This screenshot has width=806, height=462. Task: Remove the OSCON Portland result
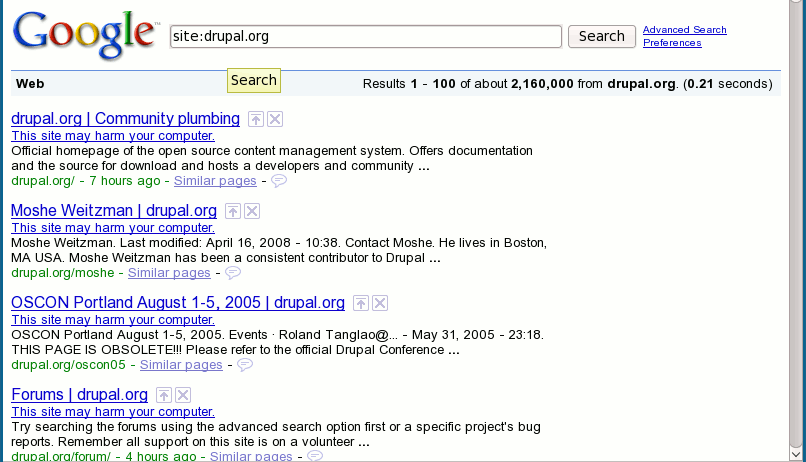point(380,303)
